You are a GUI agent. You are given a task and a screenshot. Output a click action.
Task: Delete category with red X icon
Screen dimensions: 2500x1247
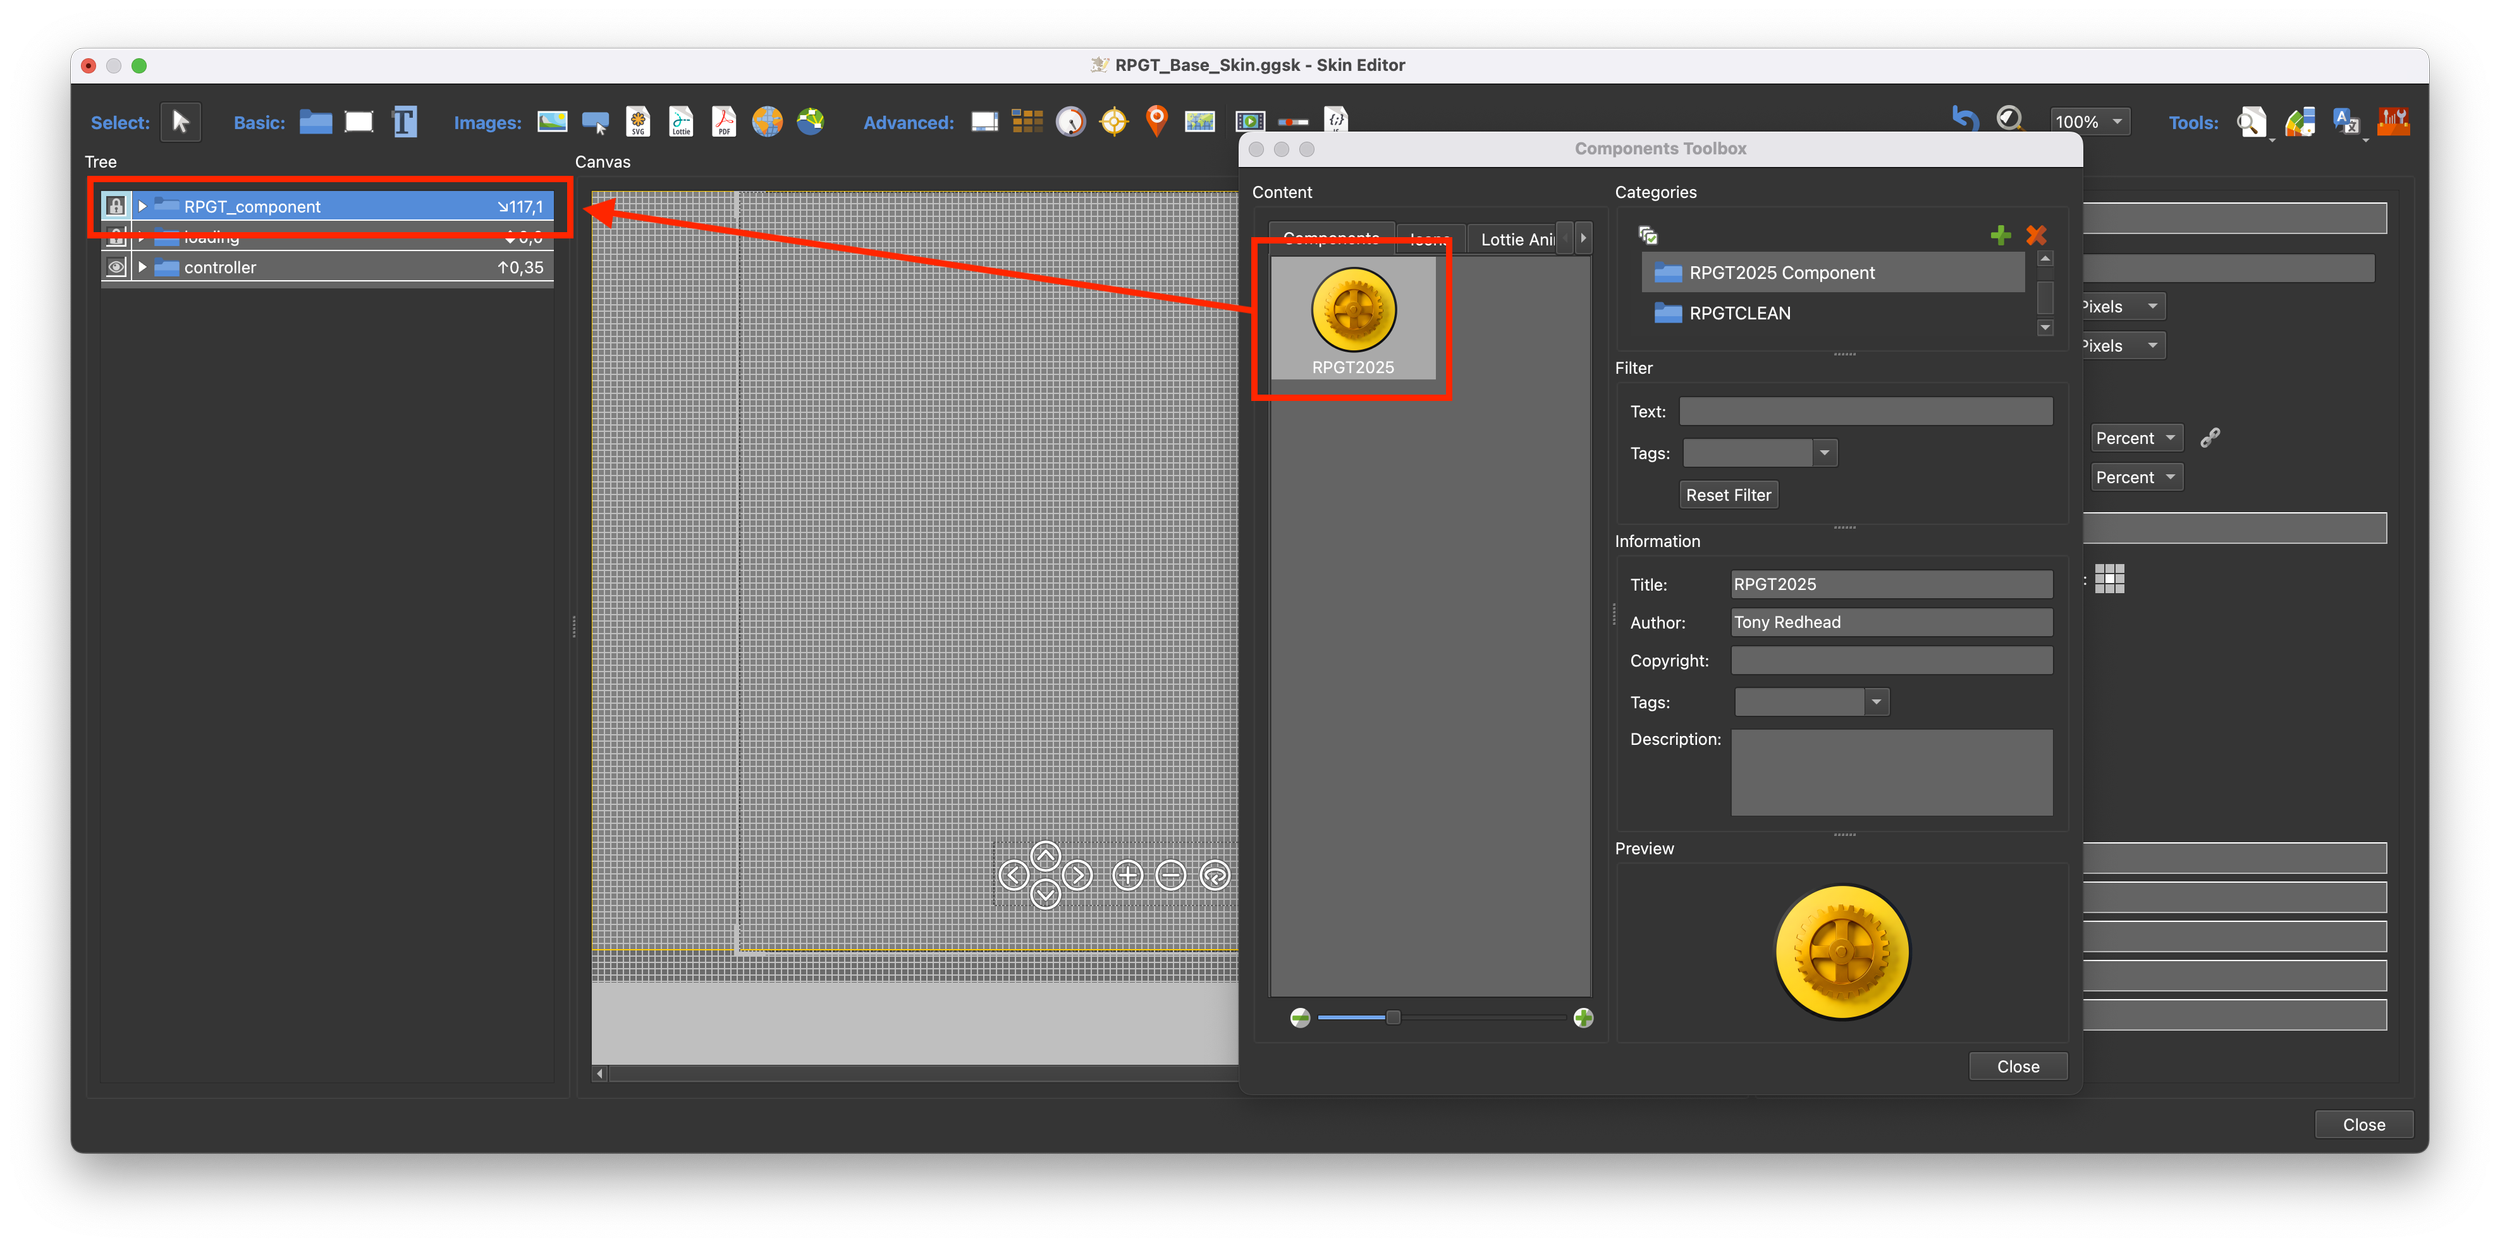click(2036, 235)
